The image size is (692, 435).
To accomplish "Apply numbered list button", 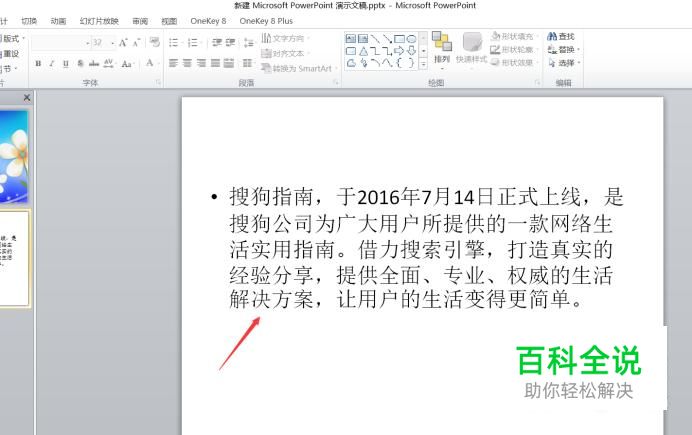I will tap(194, 42).
